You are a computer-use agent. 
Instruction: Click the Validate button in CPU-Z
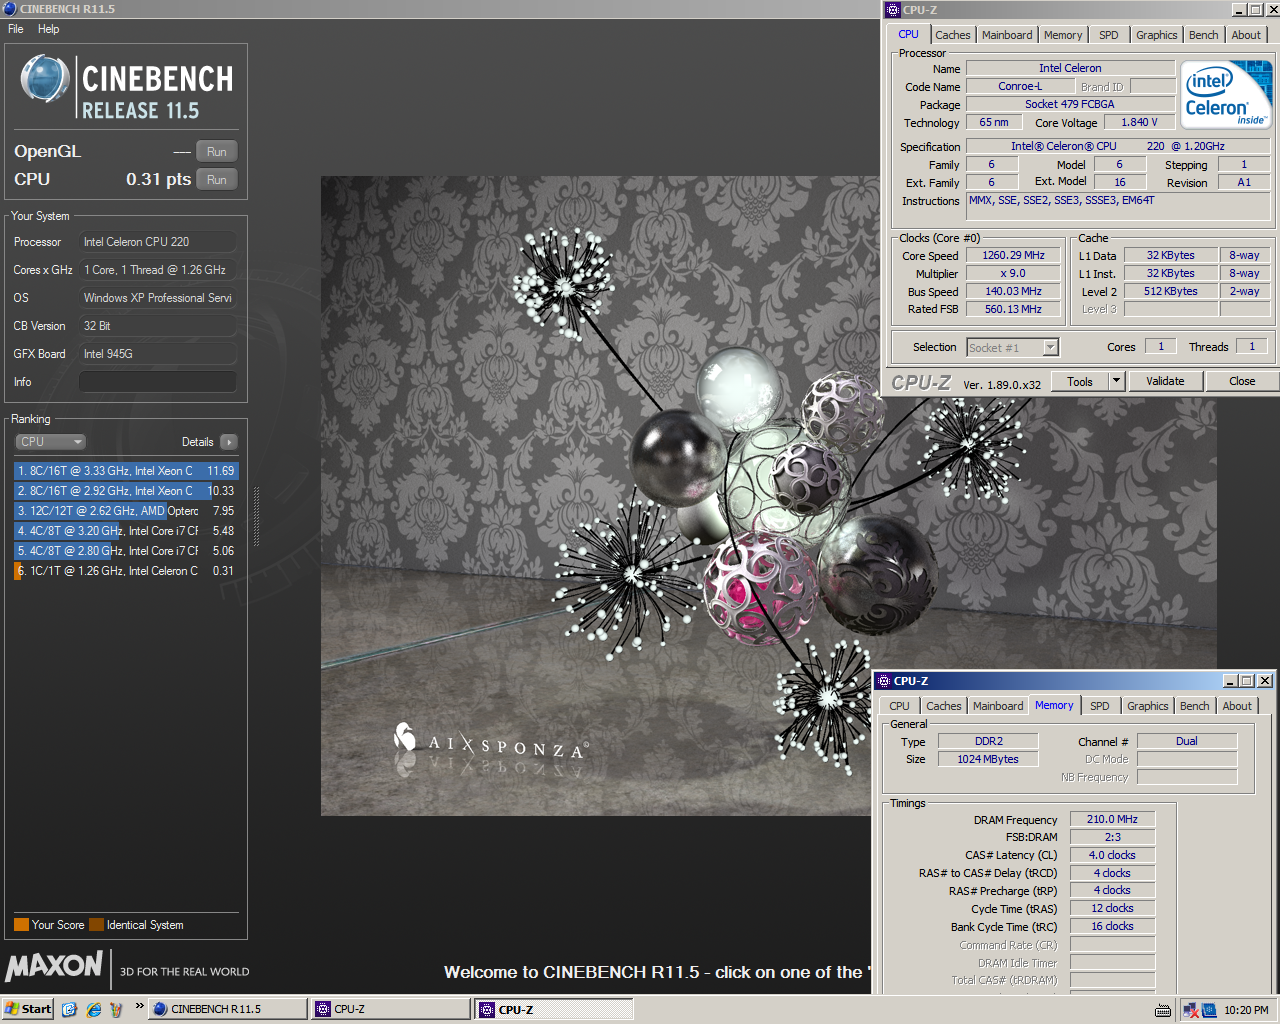click(x=1165, y=381)
